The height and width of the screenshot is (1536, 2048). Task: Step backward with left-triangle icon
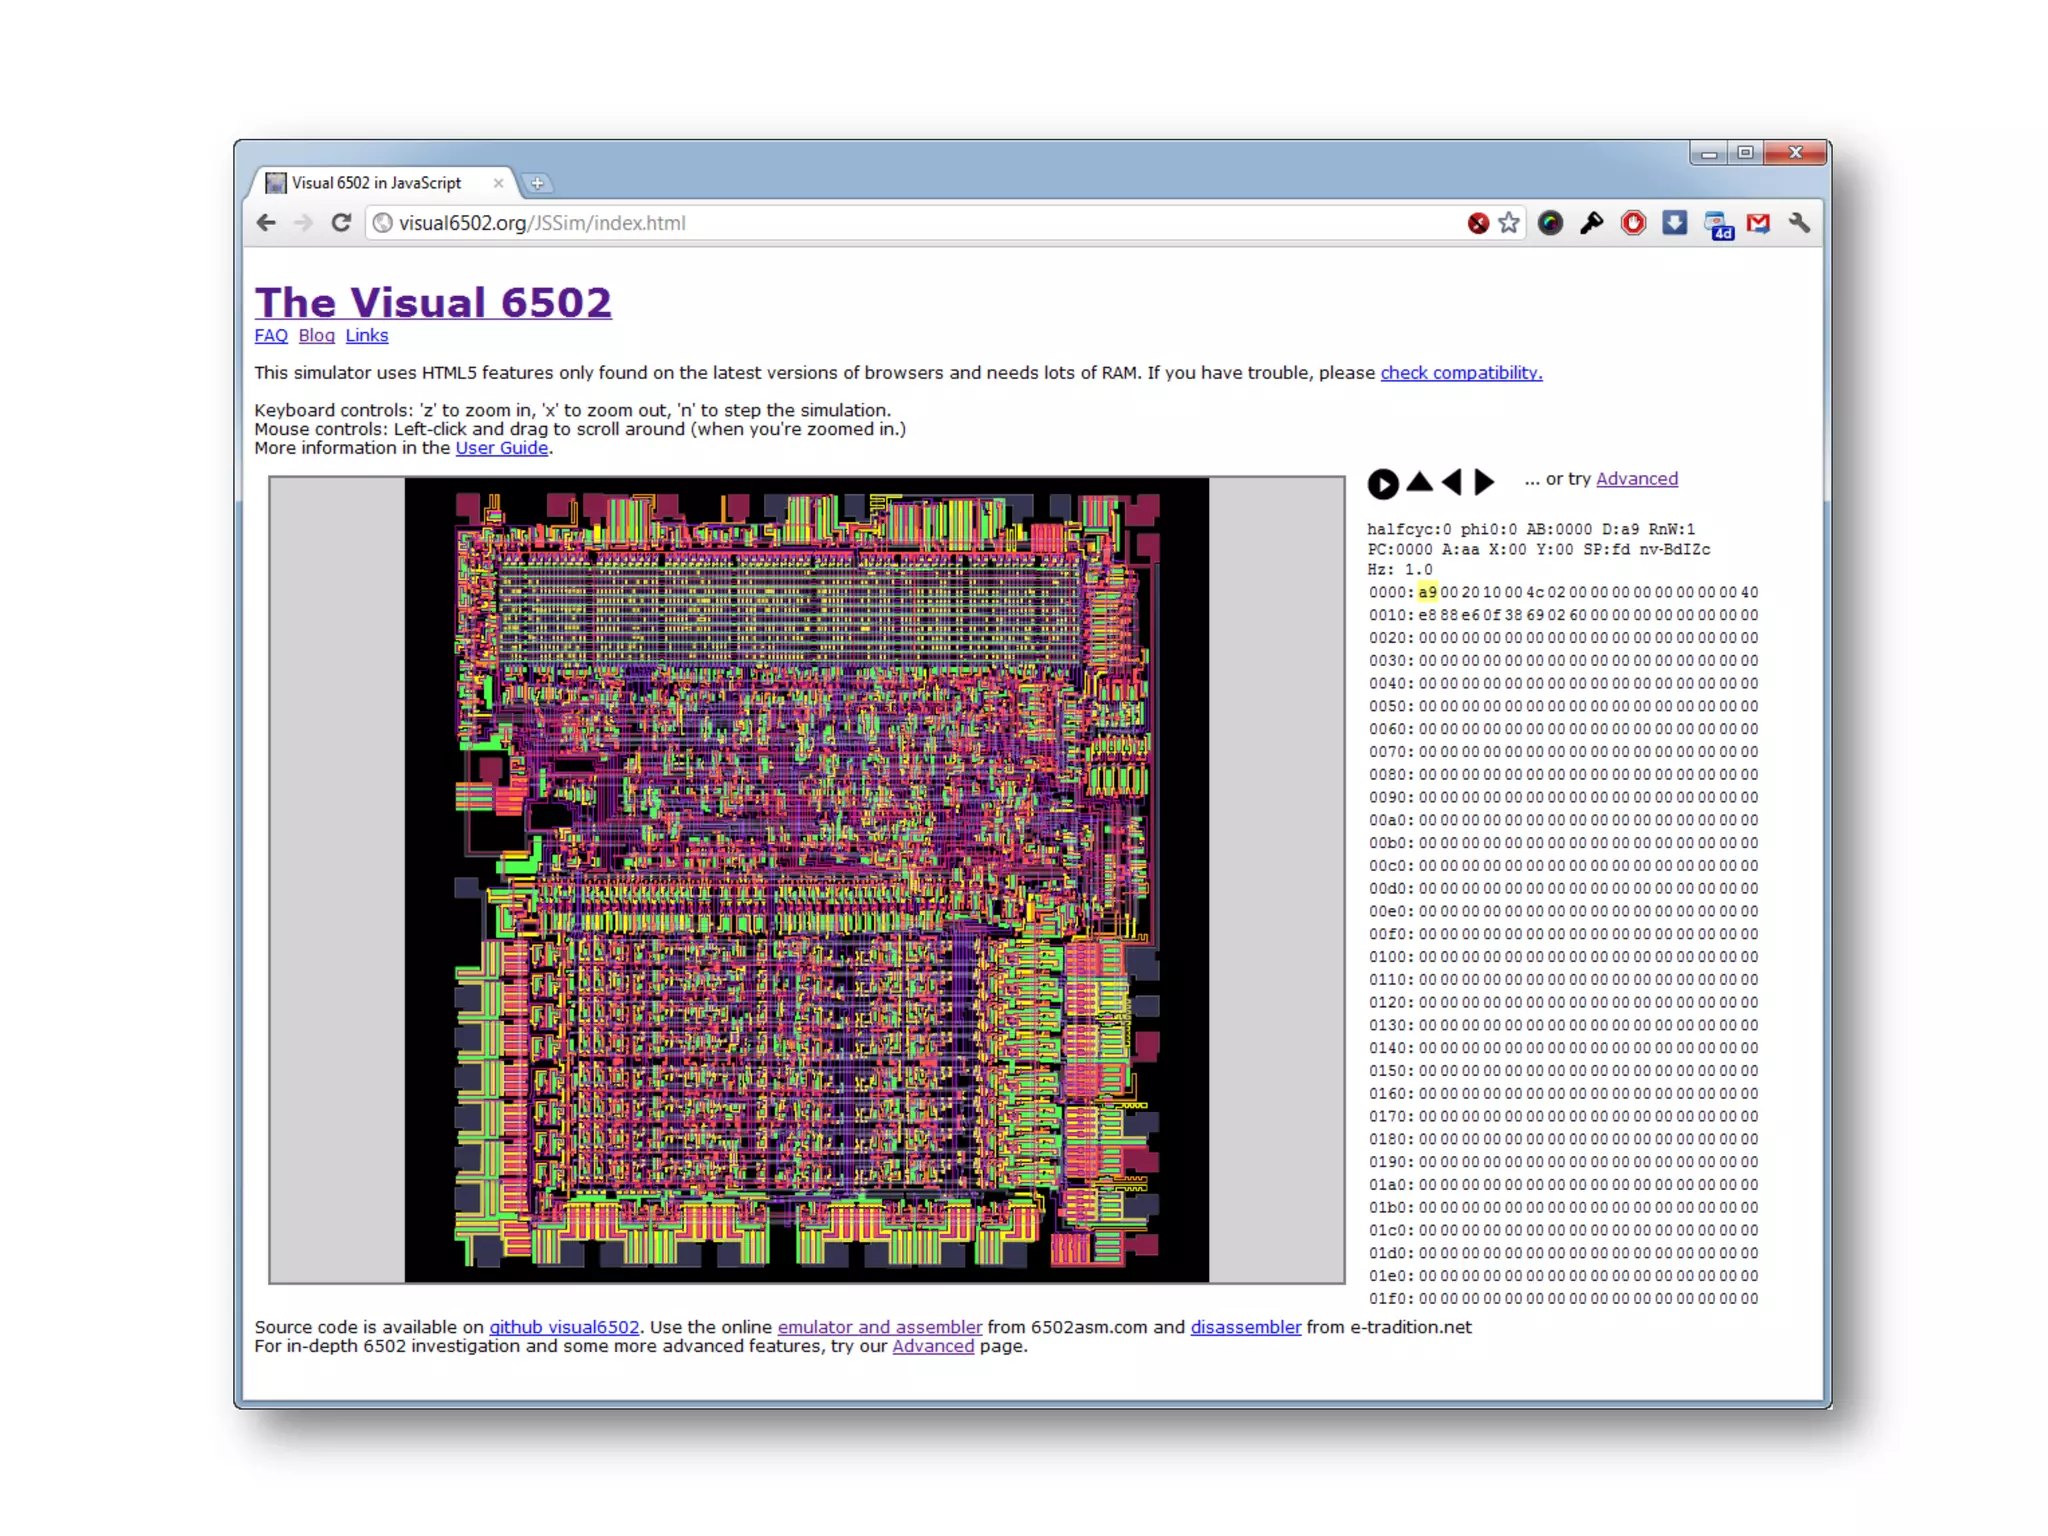[1452, 483]
